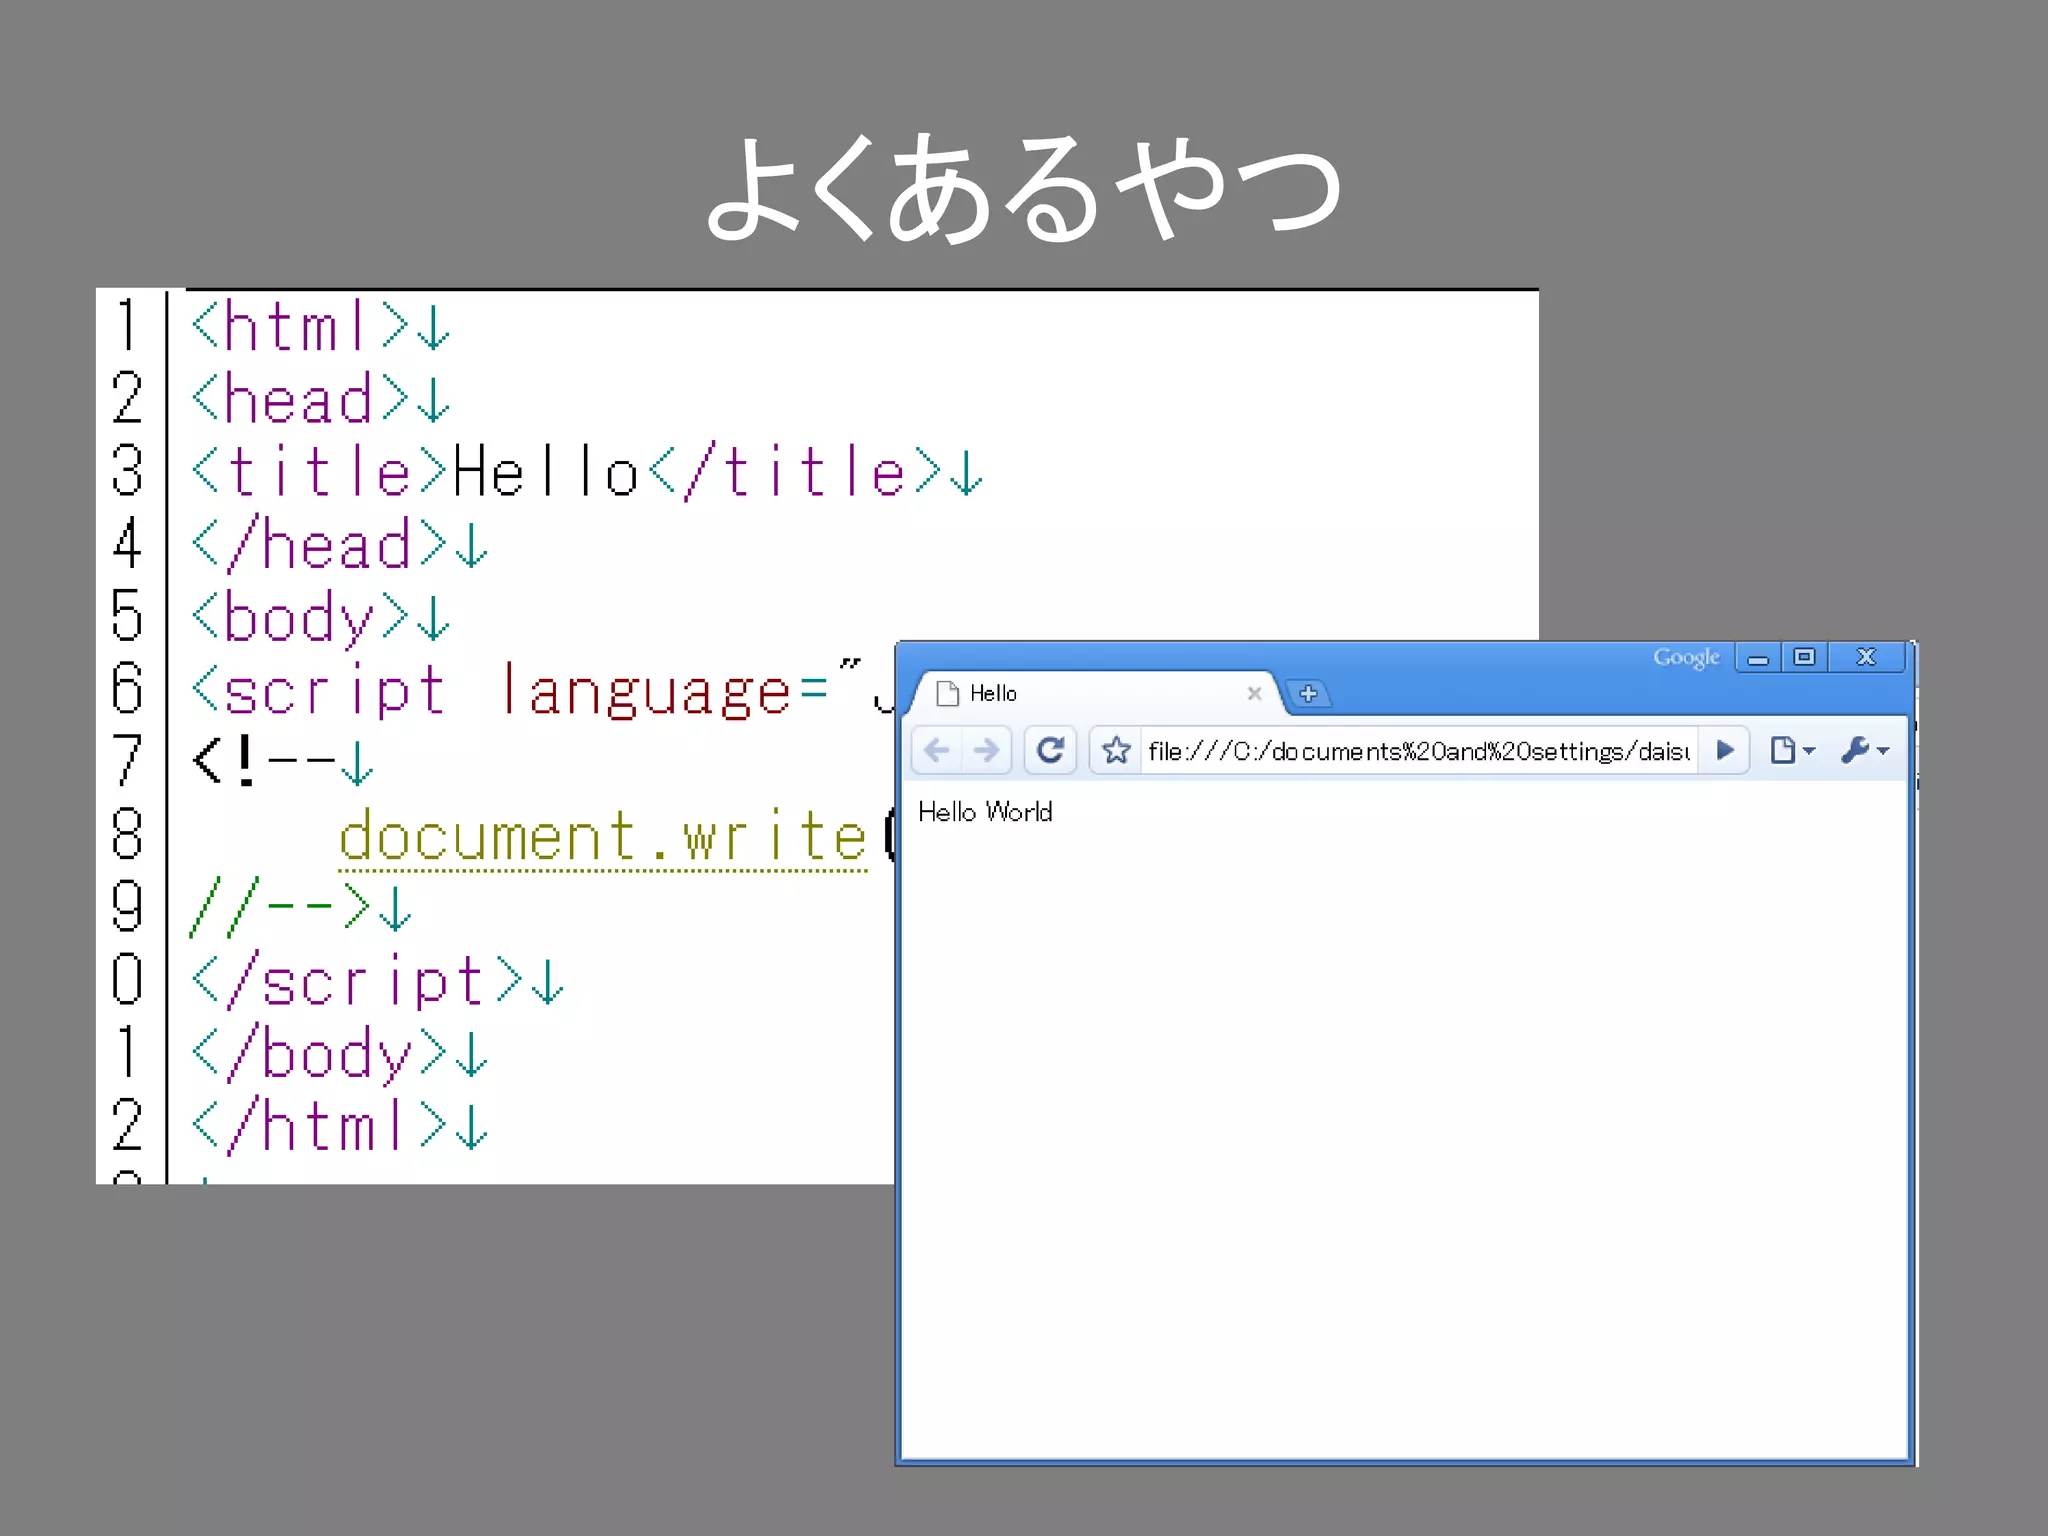Click the </script> closing tag line
The height and width of the screenshot is (1536, 2048).
tap(378, 980)
